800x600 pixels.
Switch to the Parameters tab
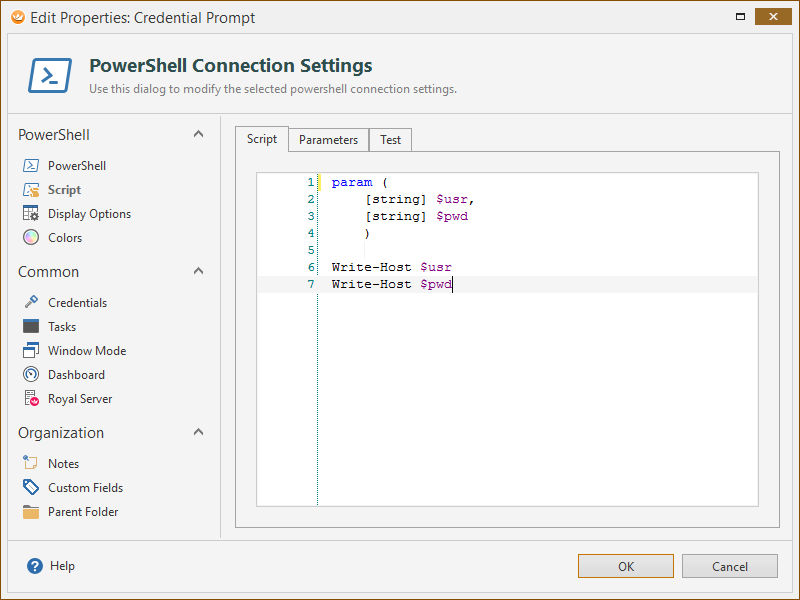[328, 140]
